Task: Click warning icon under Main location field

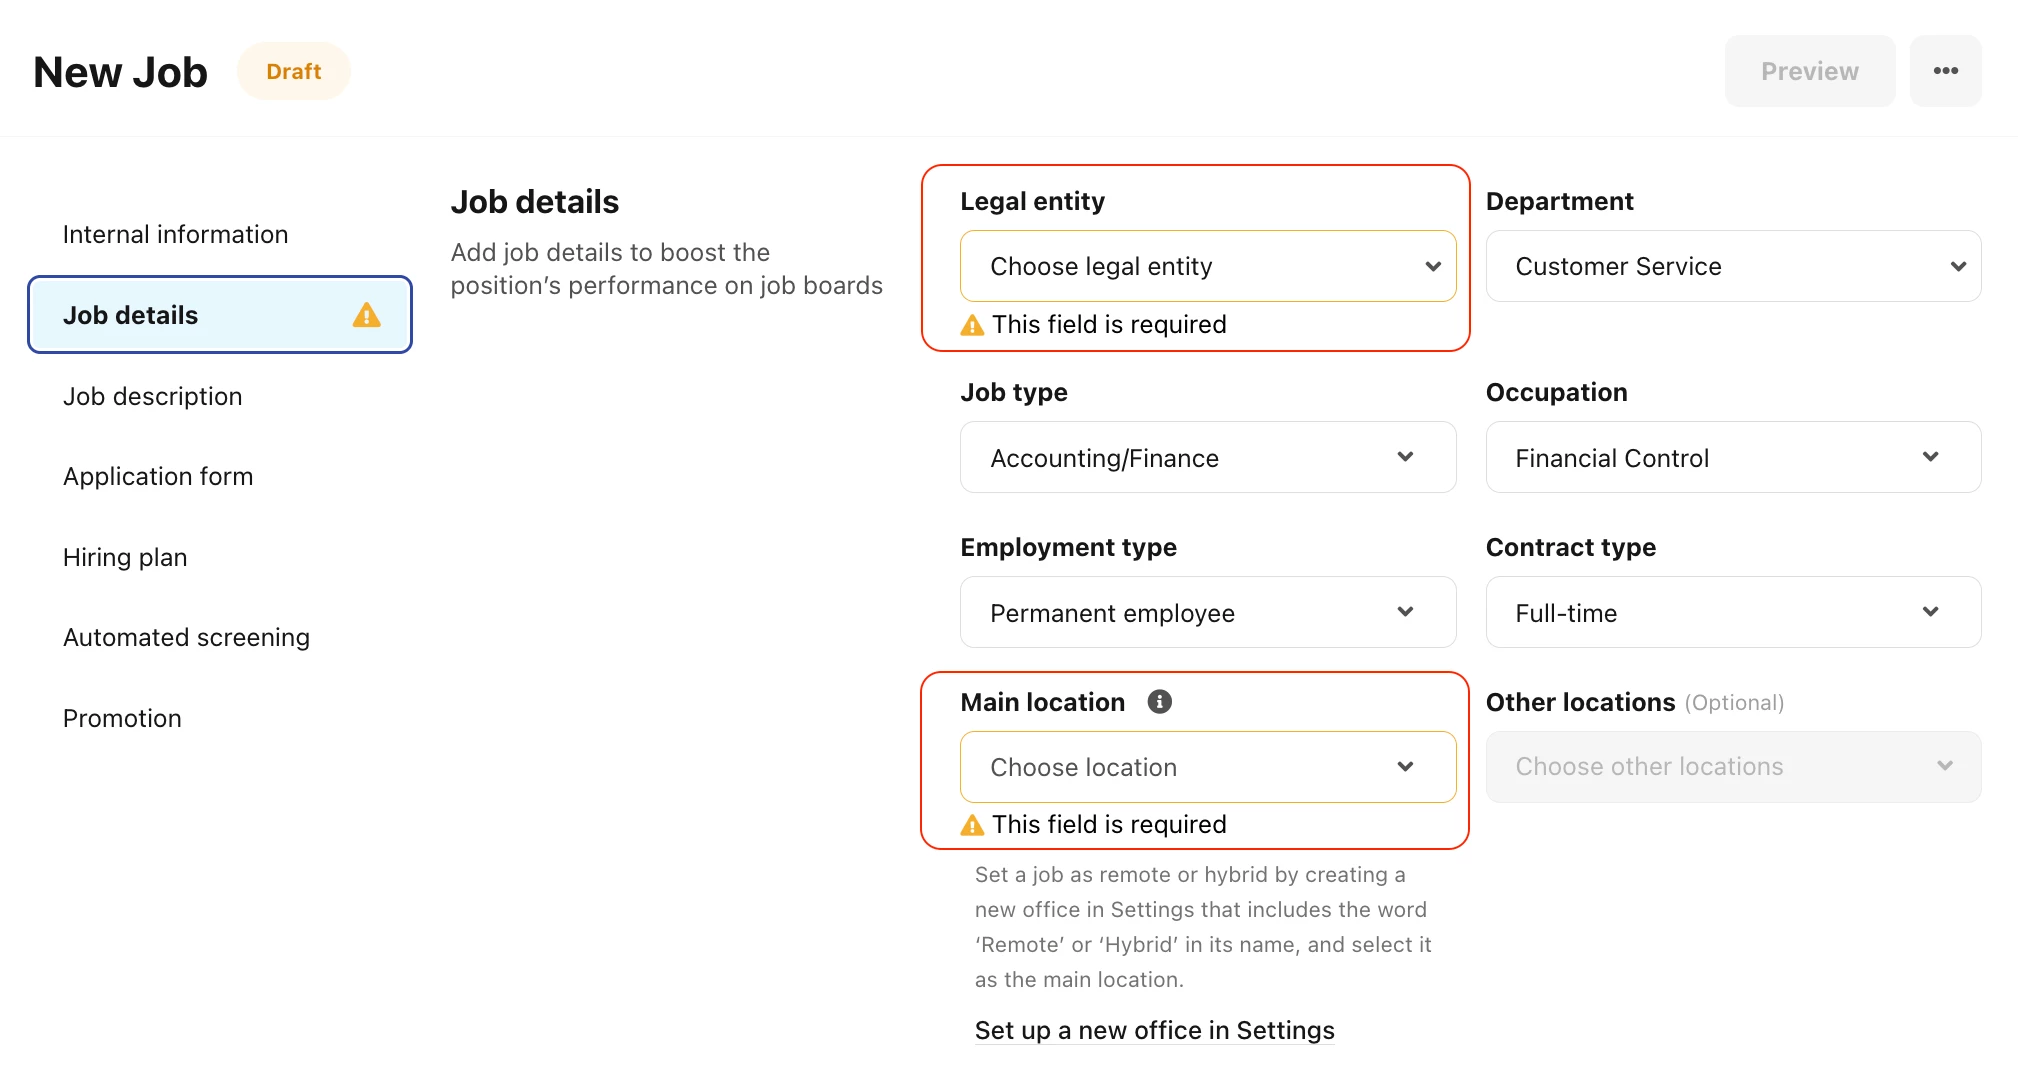Action: click(x=972, y=825)
